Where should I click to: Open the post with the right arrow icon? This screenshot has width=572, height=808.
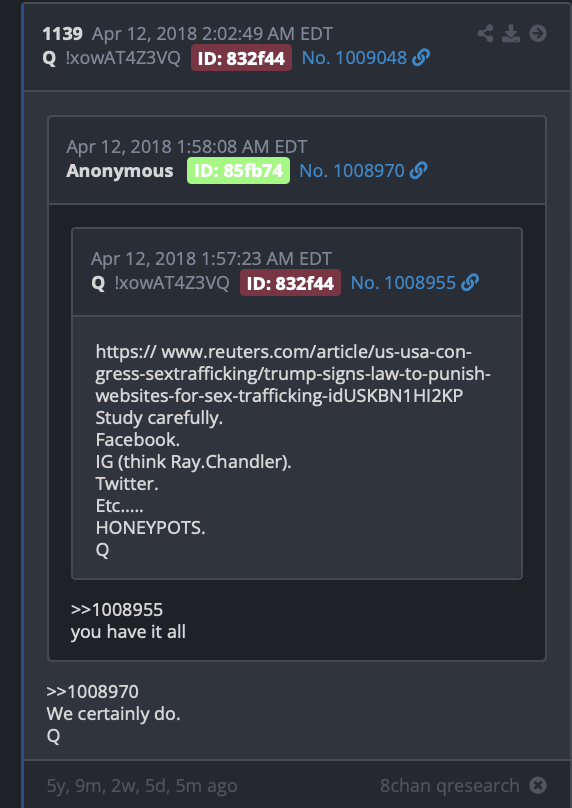pos(538,33)
